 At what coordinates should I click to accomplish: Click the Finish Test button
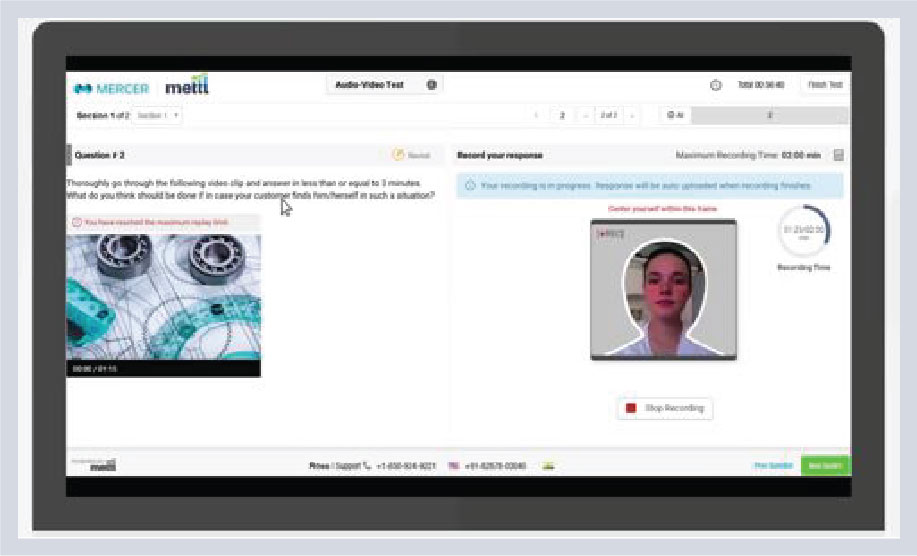pyautogui.click(x=824, y=85)
